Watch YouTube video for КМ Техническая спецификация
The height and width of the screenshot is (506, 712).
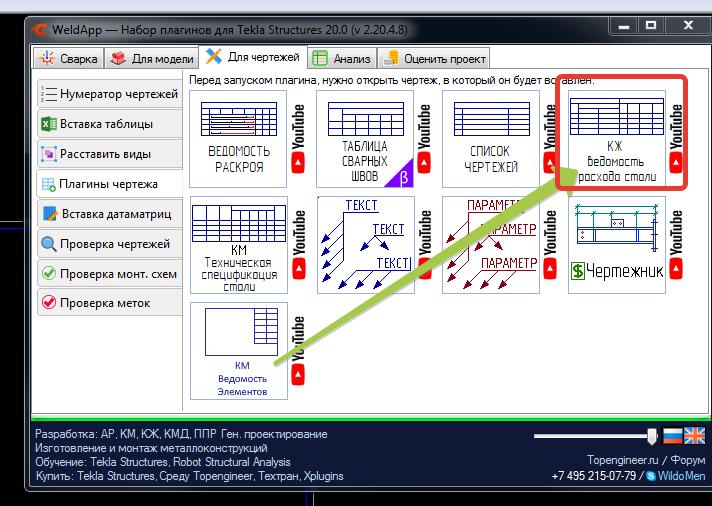298,245
